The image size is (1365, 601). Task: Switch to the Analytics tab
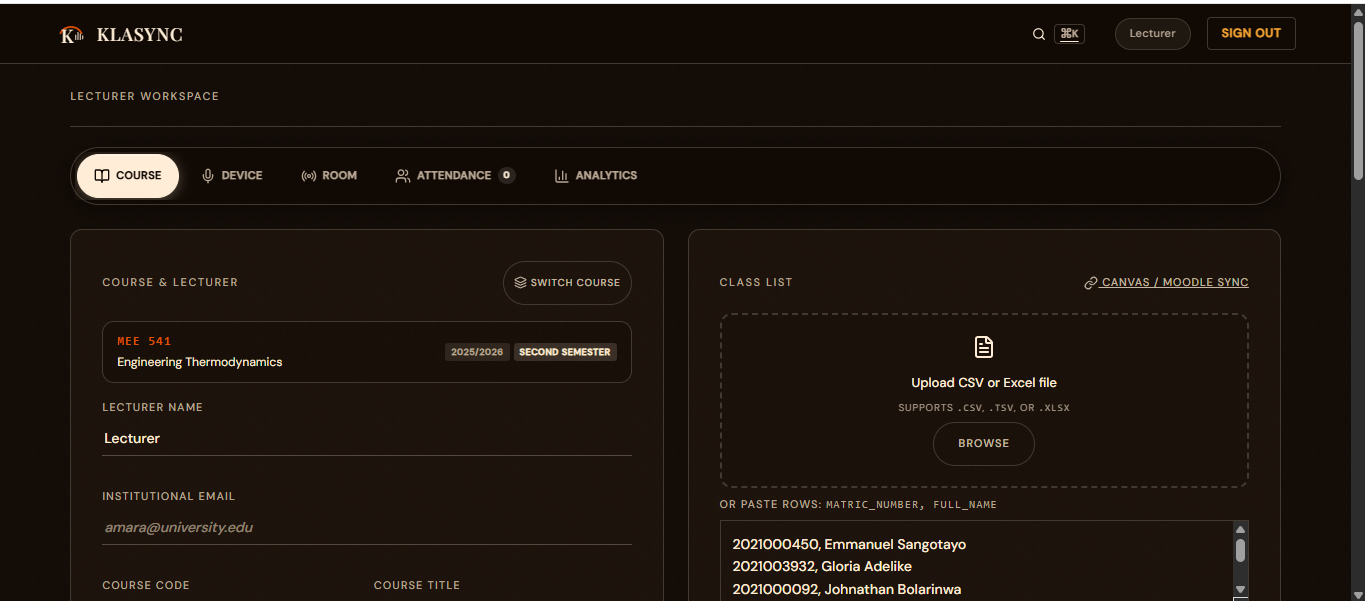click(596, 176)
